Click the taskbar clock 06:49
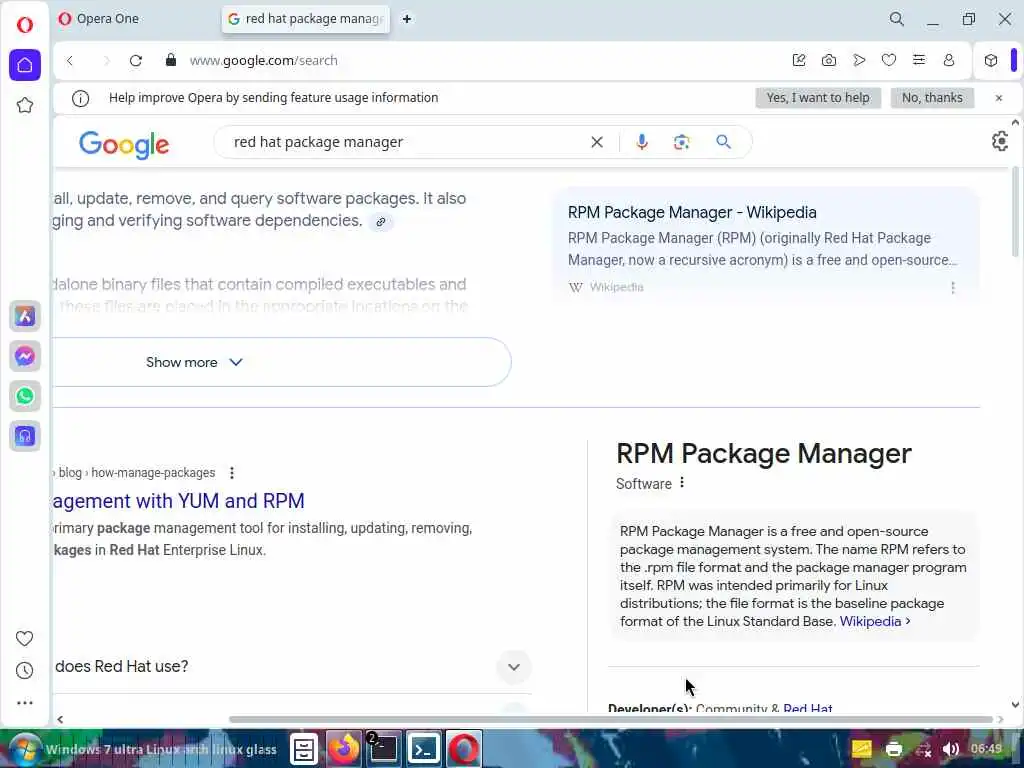 pyautogui.click(x=985, y=748)
